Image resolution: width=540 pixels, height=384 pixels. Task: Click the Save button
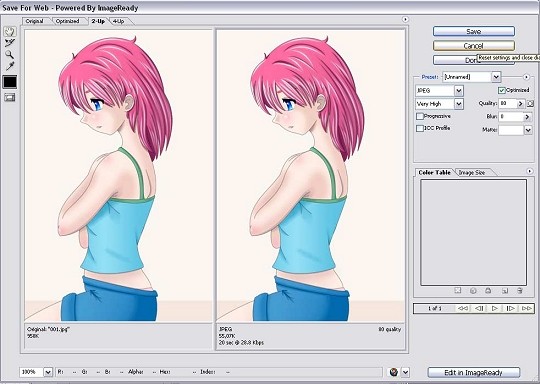[474, 31]
